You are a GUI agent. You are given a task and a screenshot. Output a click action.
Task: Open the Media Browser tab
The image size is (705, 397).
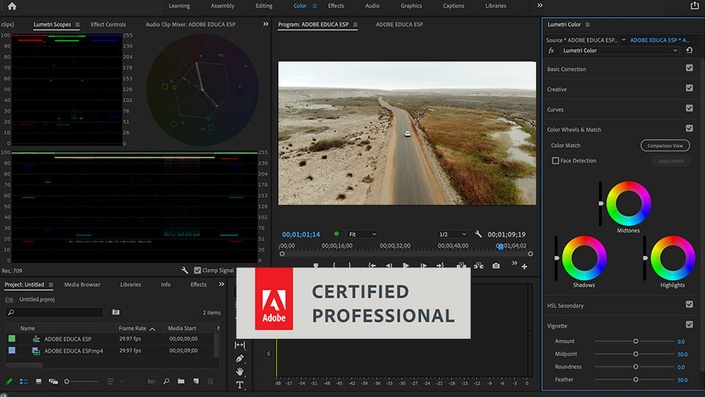click(82, 285)
